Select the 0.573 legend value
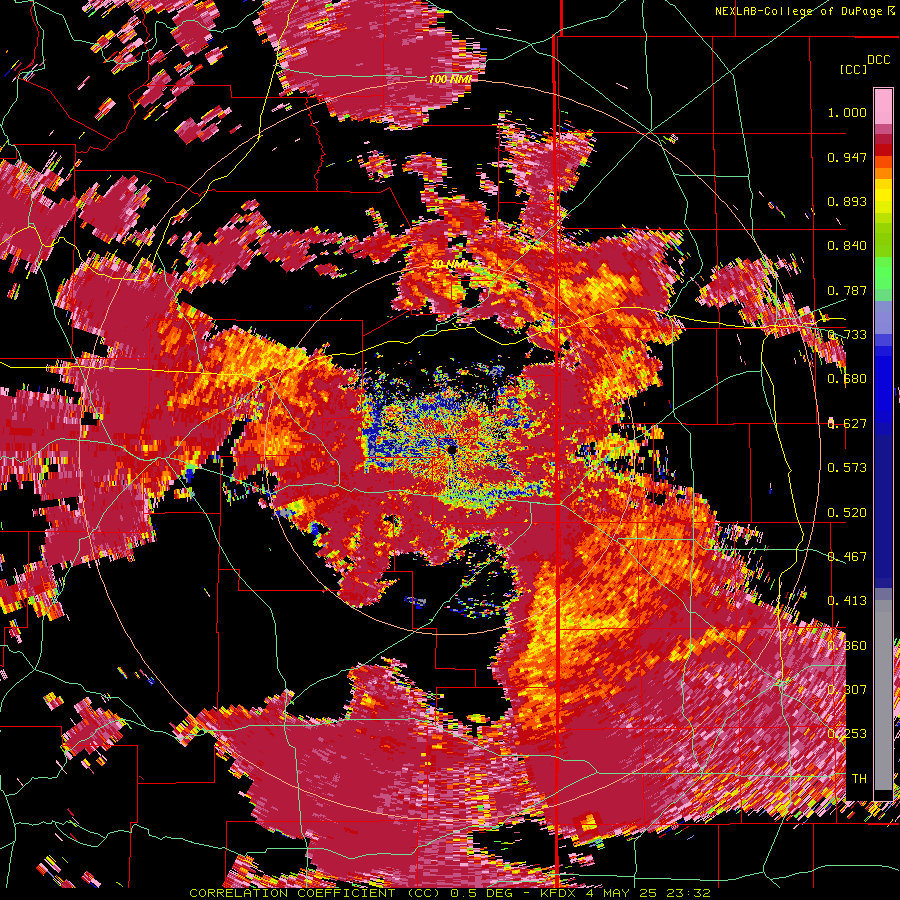Screen dimensions: 900x900 [x=847, y=468]
